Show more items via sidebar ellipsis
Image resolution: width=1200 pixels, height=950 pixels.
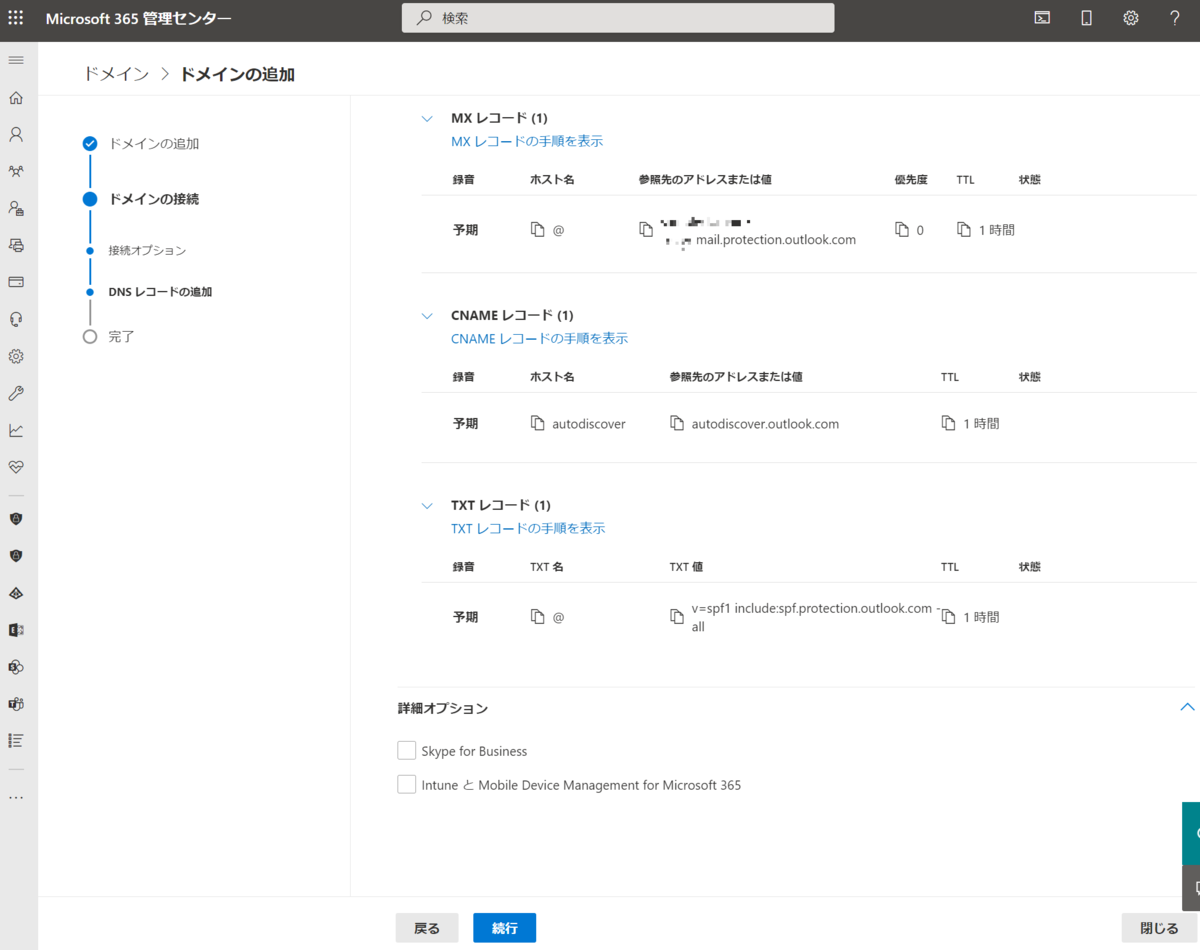click(x=16, y=798)
